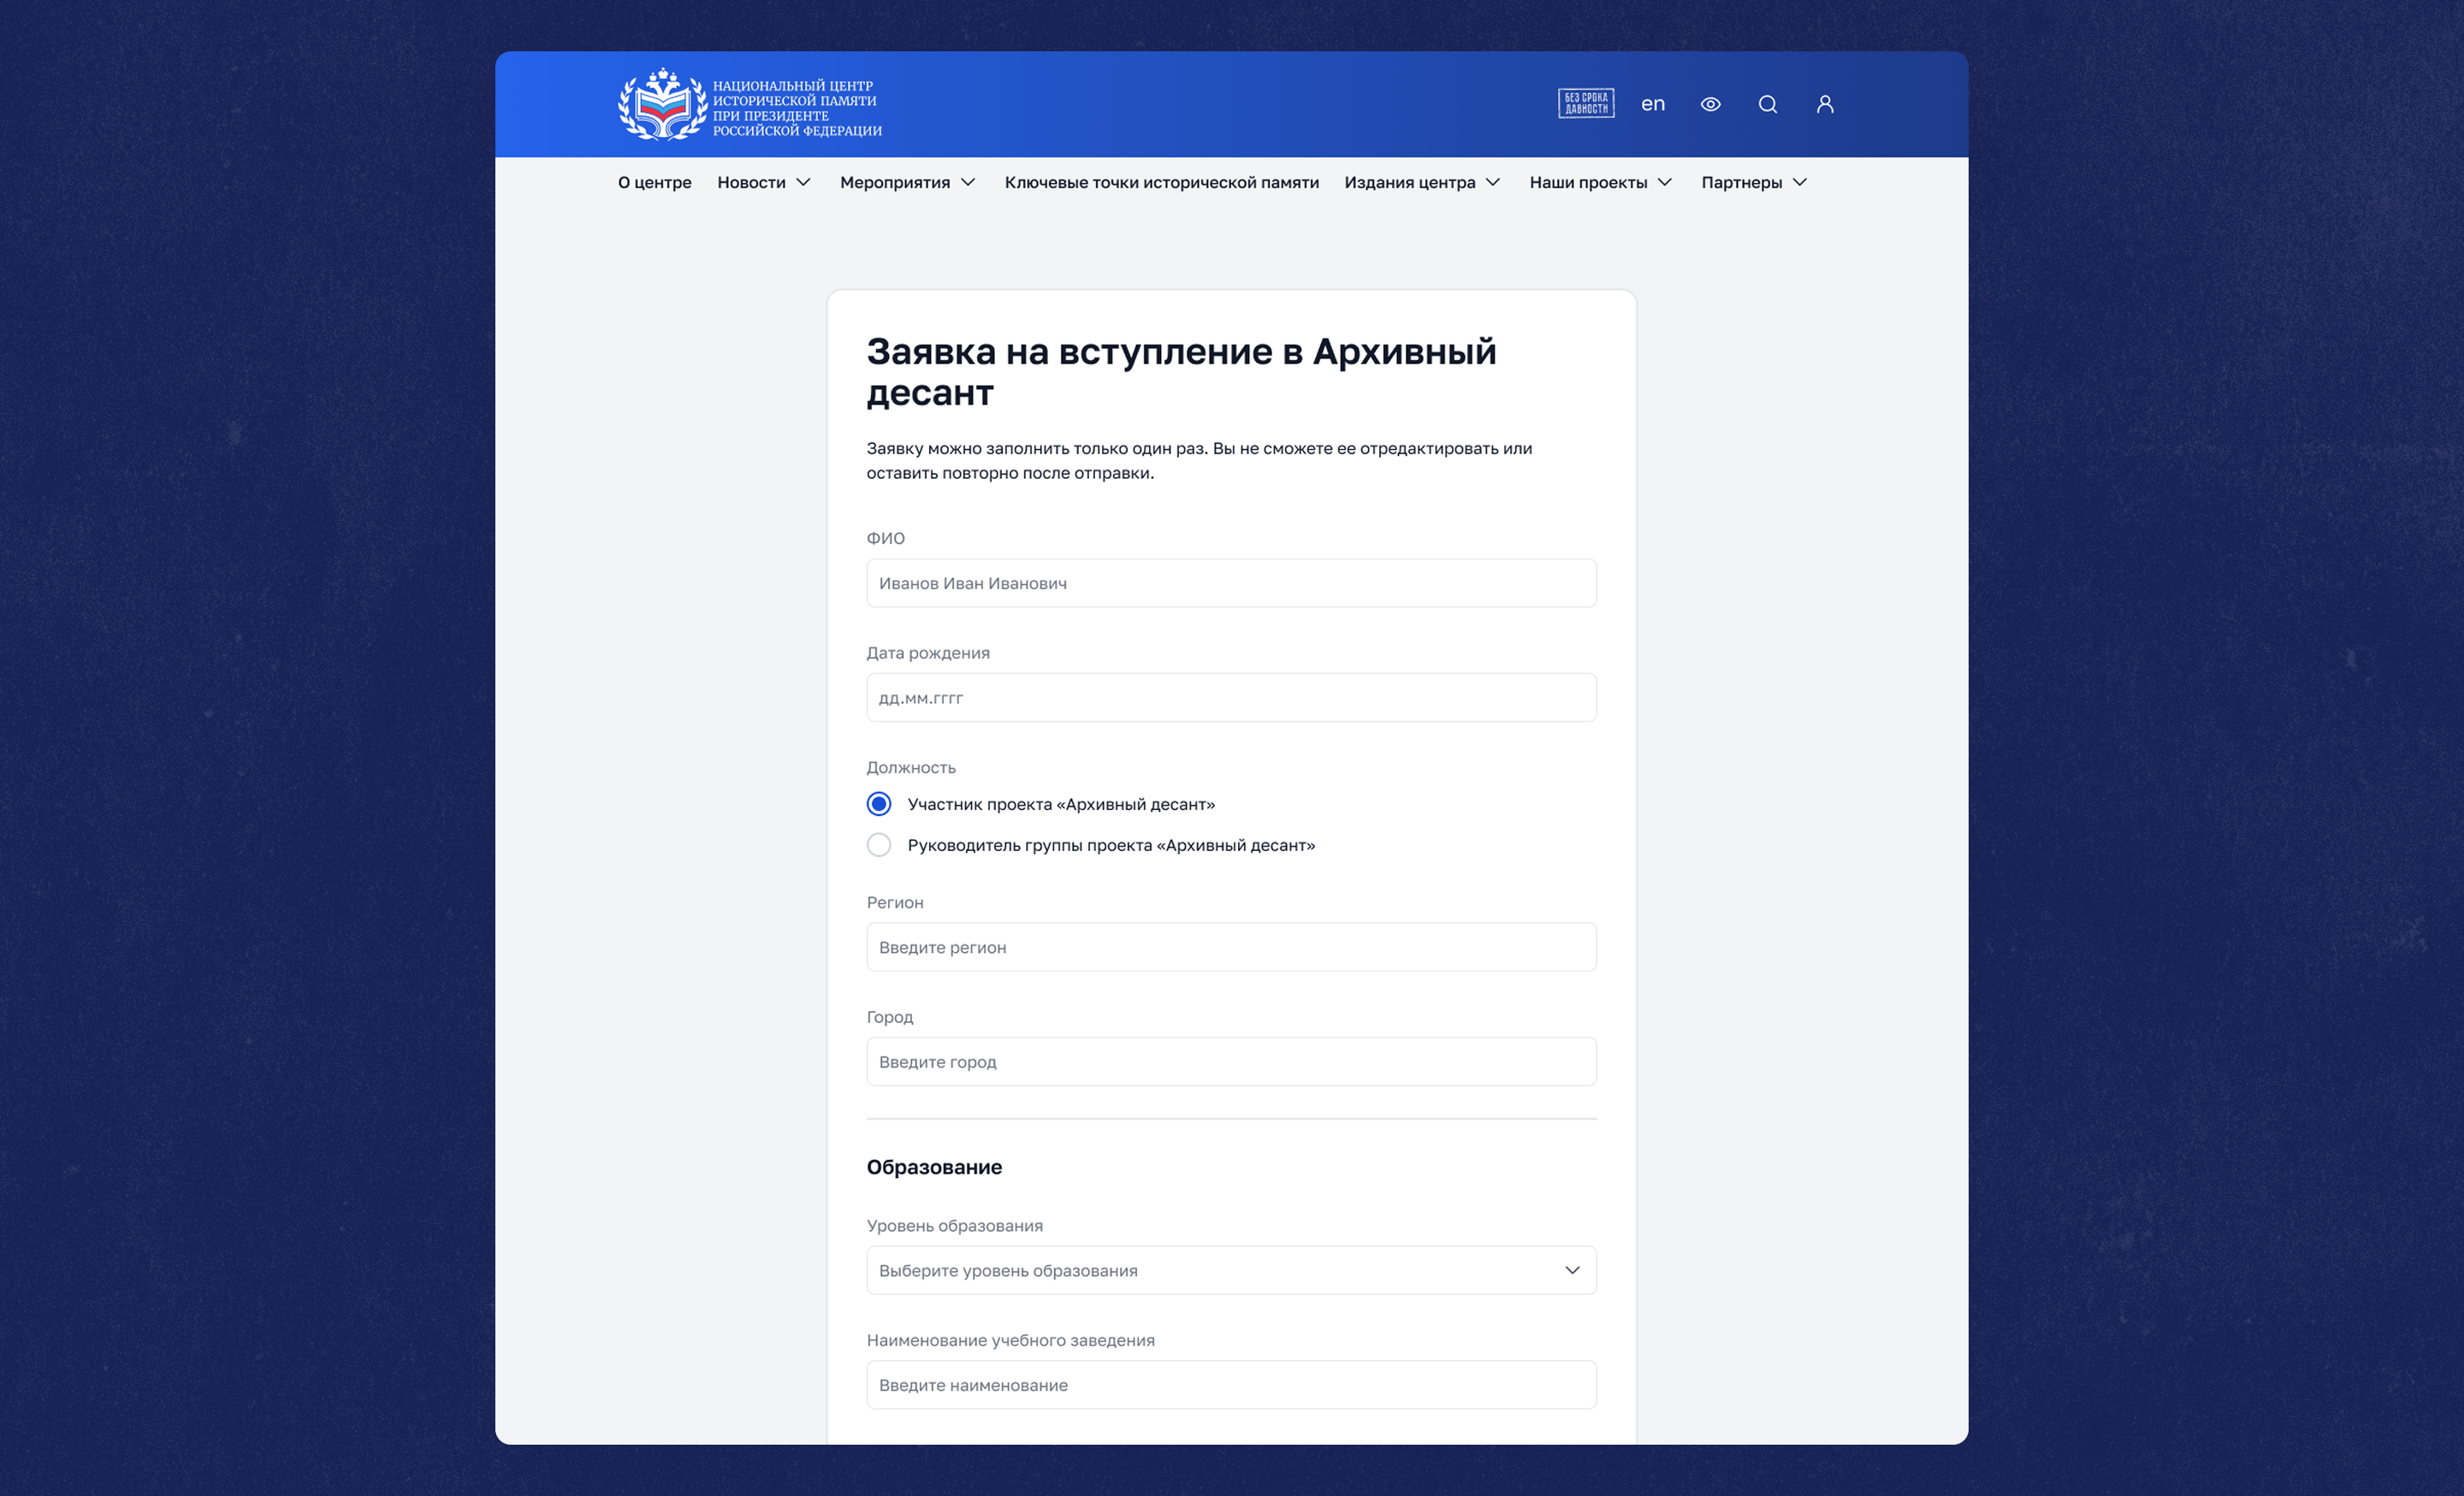Select 'Руководитель группы проекта' radio option

tap(878, 845)
